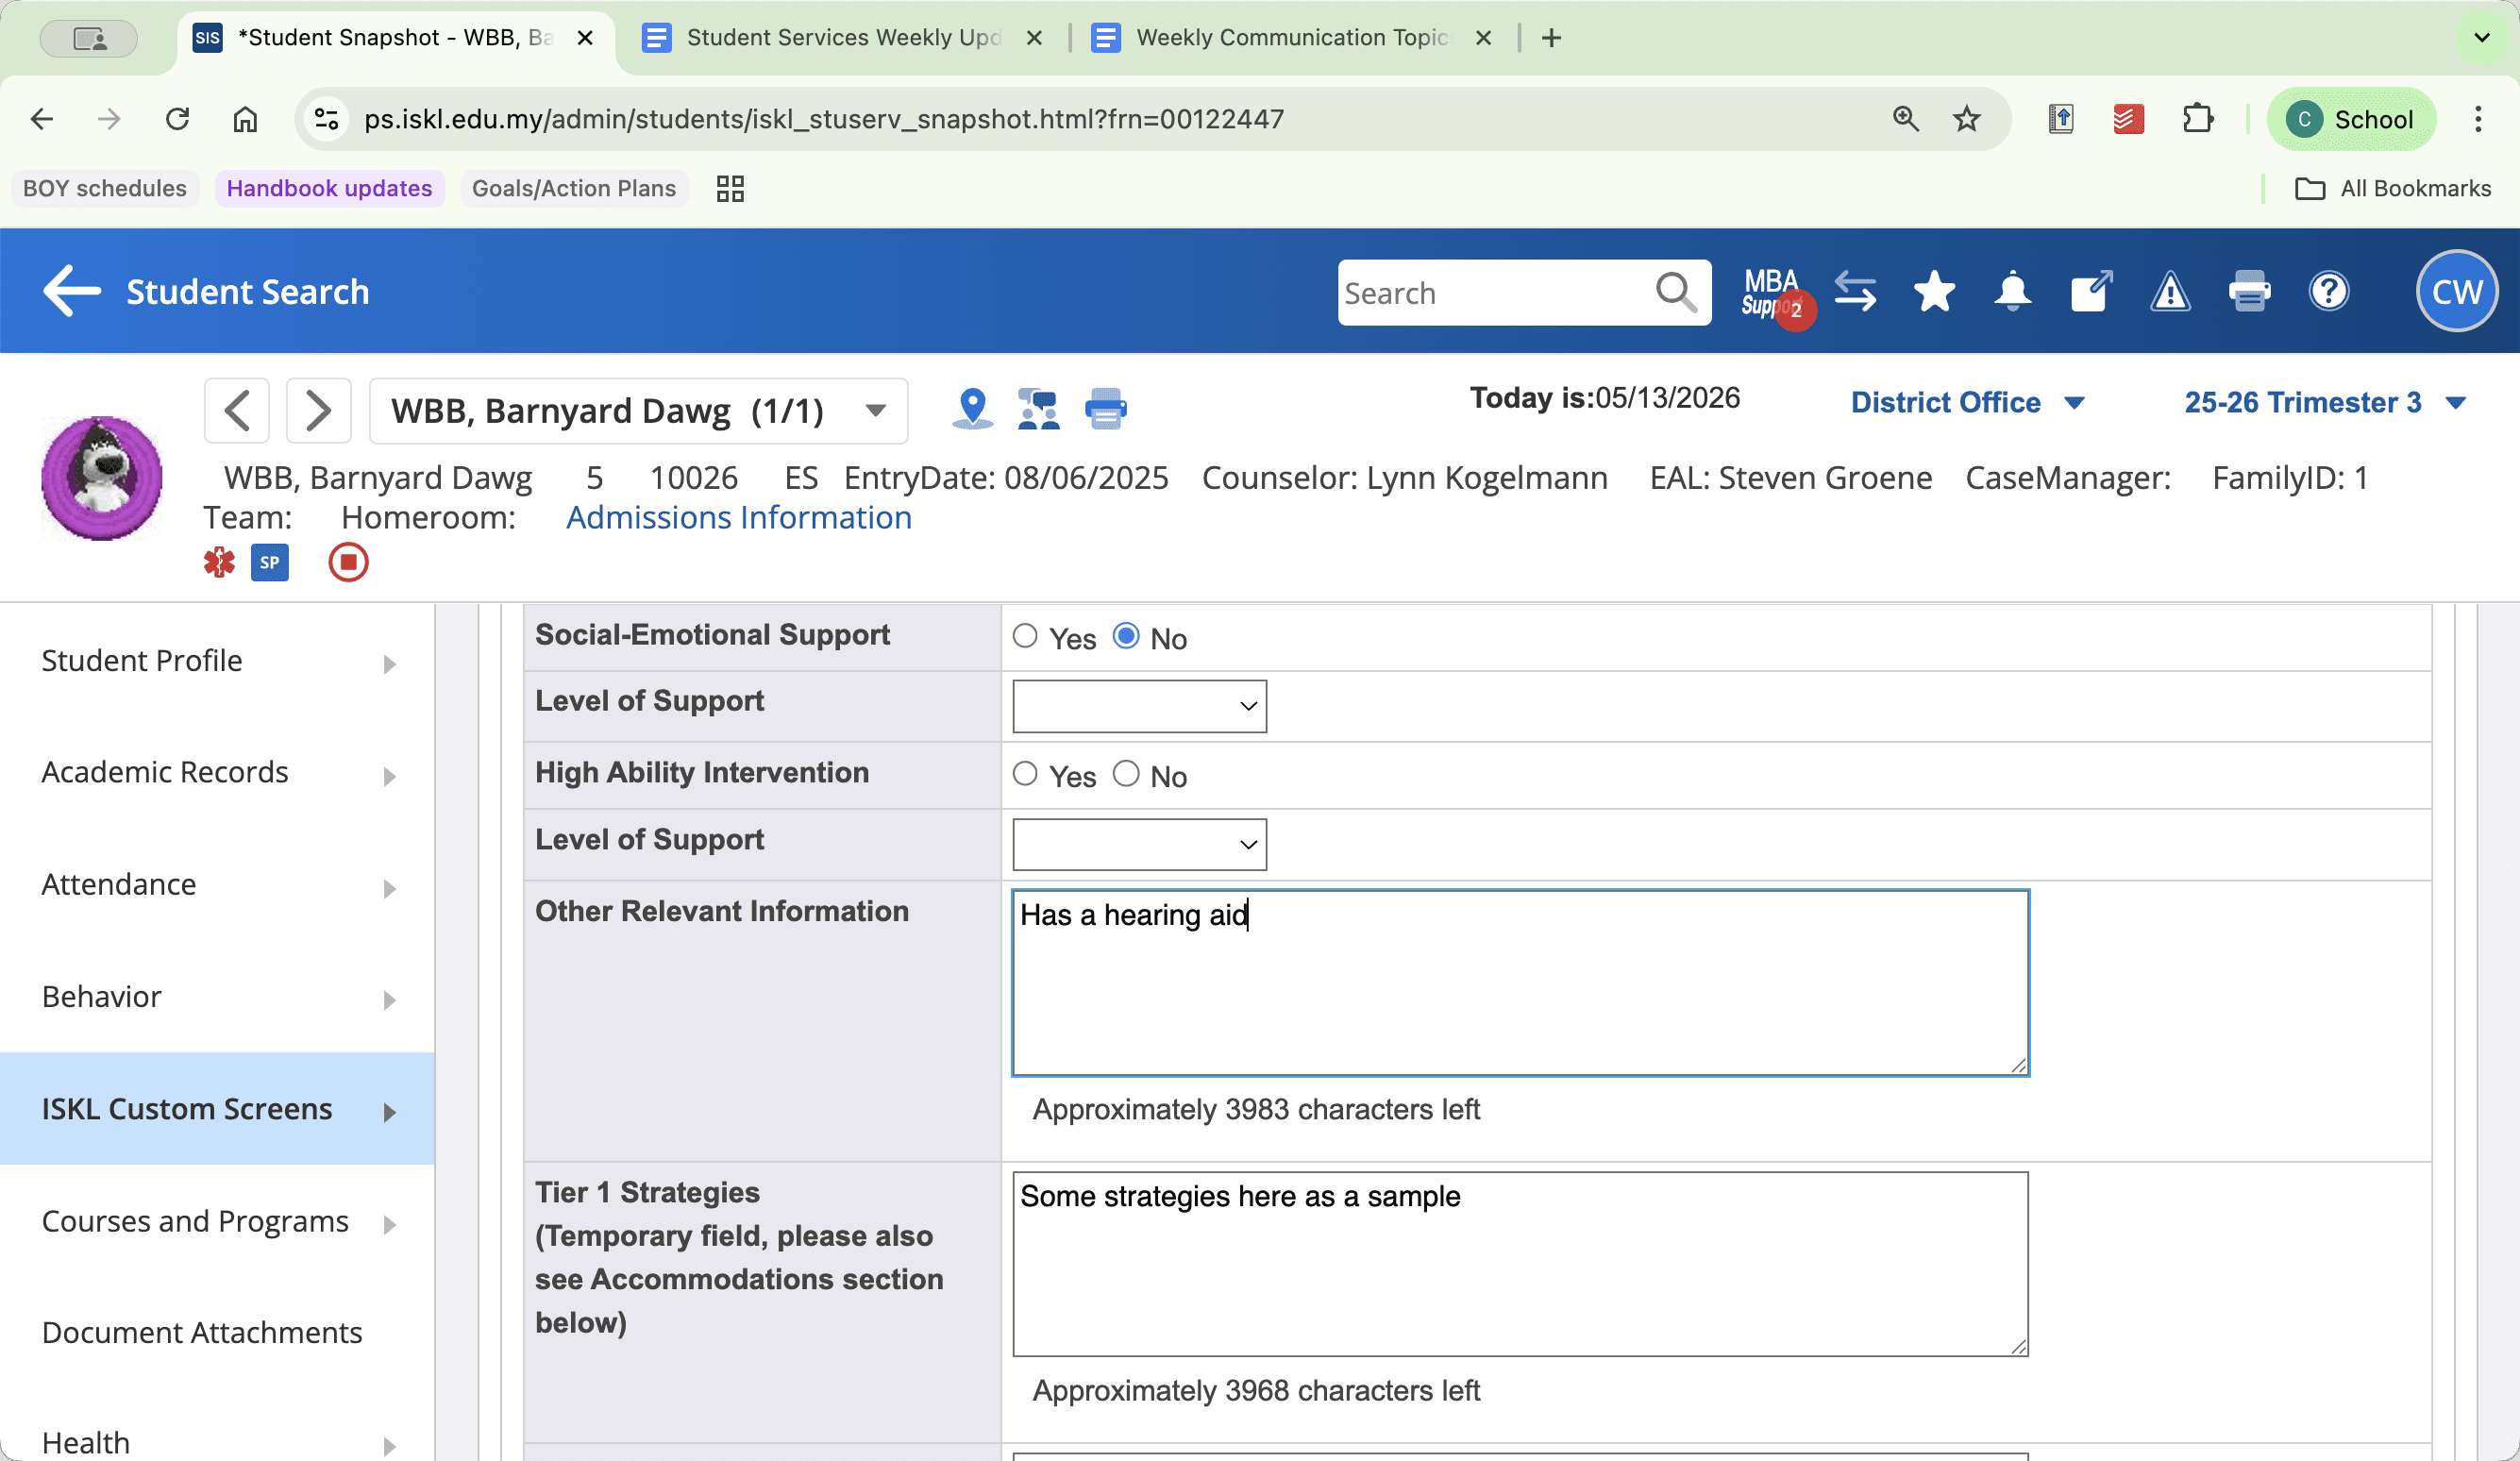Select No for Social-Emotional Support

tap(1126, 636)
